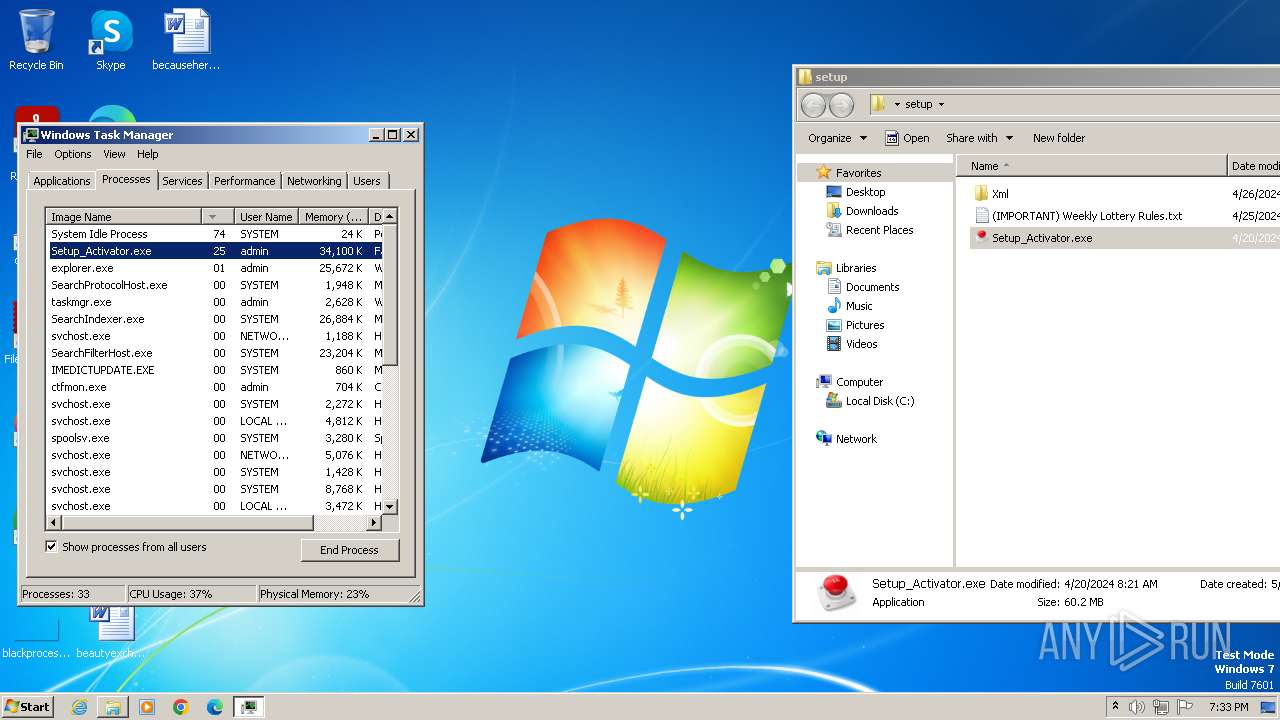Open Windows Explorer taskbar button
1280x720 pixels.
click(x=113, y=707)
